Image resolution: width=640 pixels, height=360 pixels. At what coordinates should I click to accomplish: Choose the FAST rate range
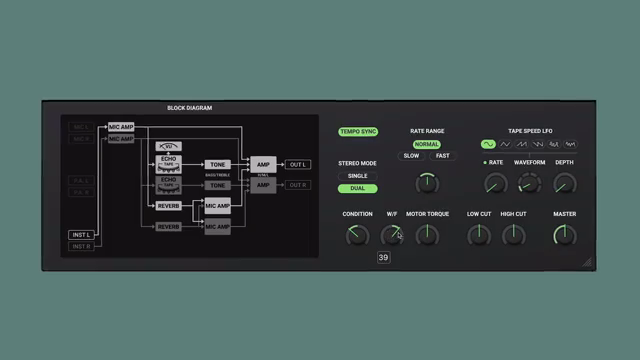pos(442,156)
